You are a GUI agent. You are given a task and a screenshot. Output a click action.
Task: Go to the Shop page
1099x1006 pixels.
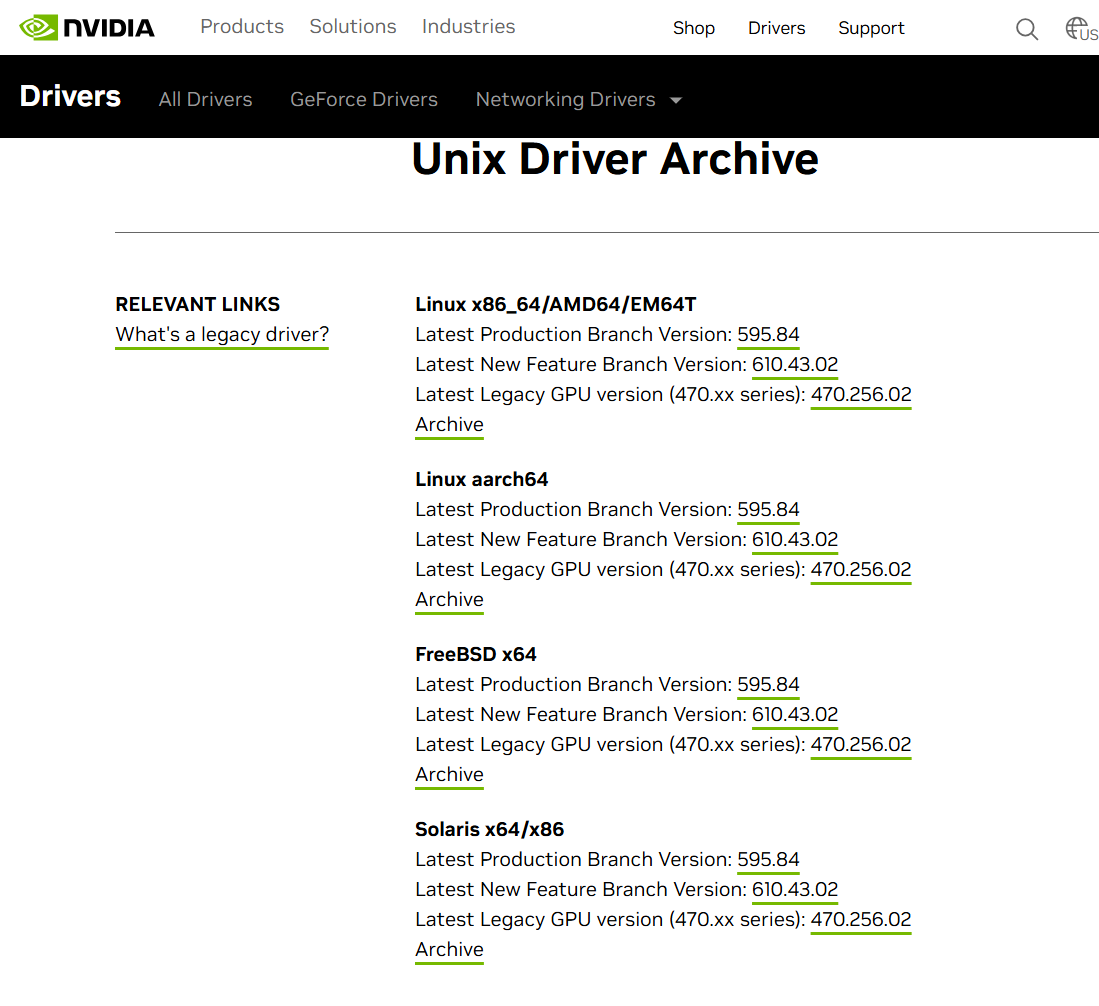(x=694, y=28)
